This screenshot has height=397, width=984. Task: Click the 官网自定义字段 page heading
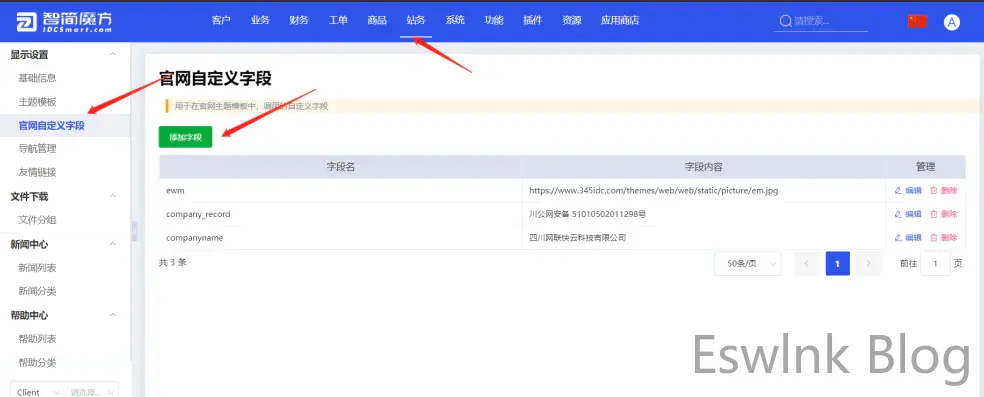215,79
